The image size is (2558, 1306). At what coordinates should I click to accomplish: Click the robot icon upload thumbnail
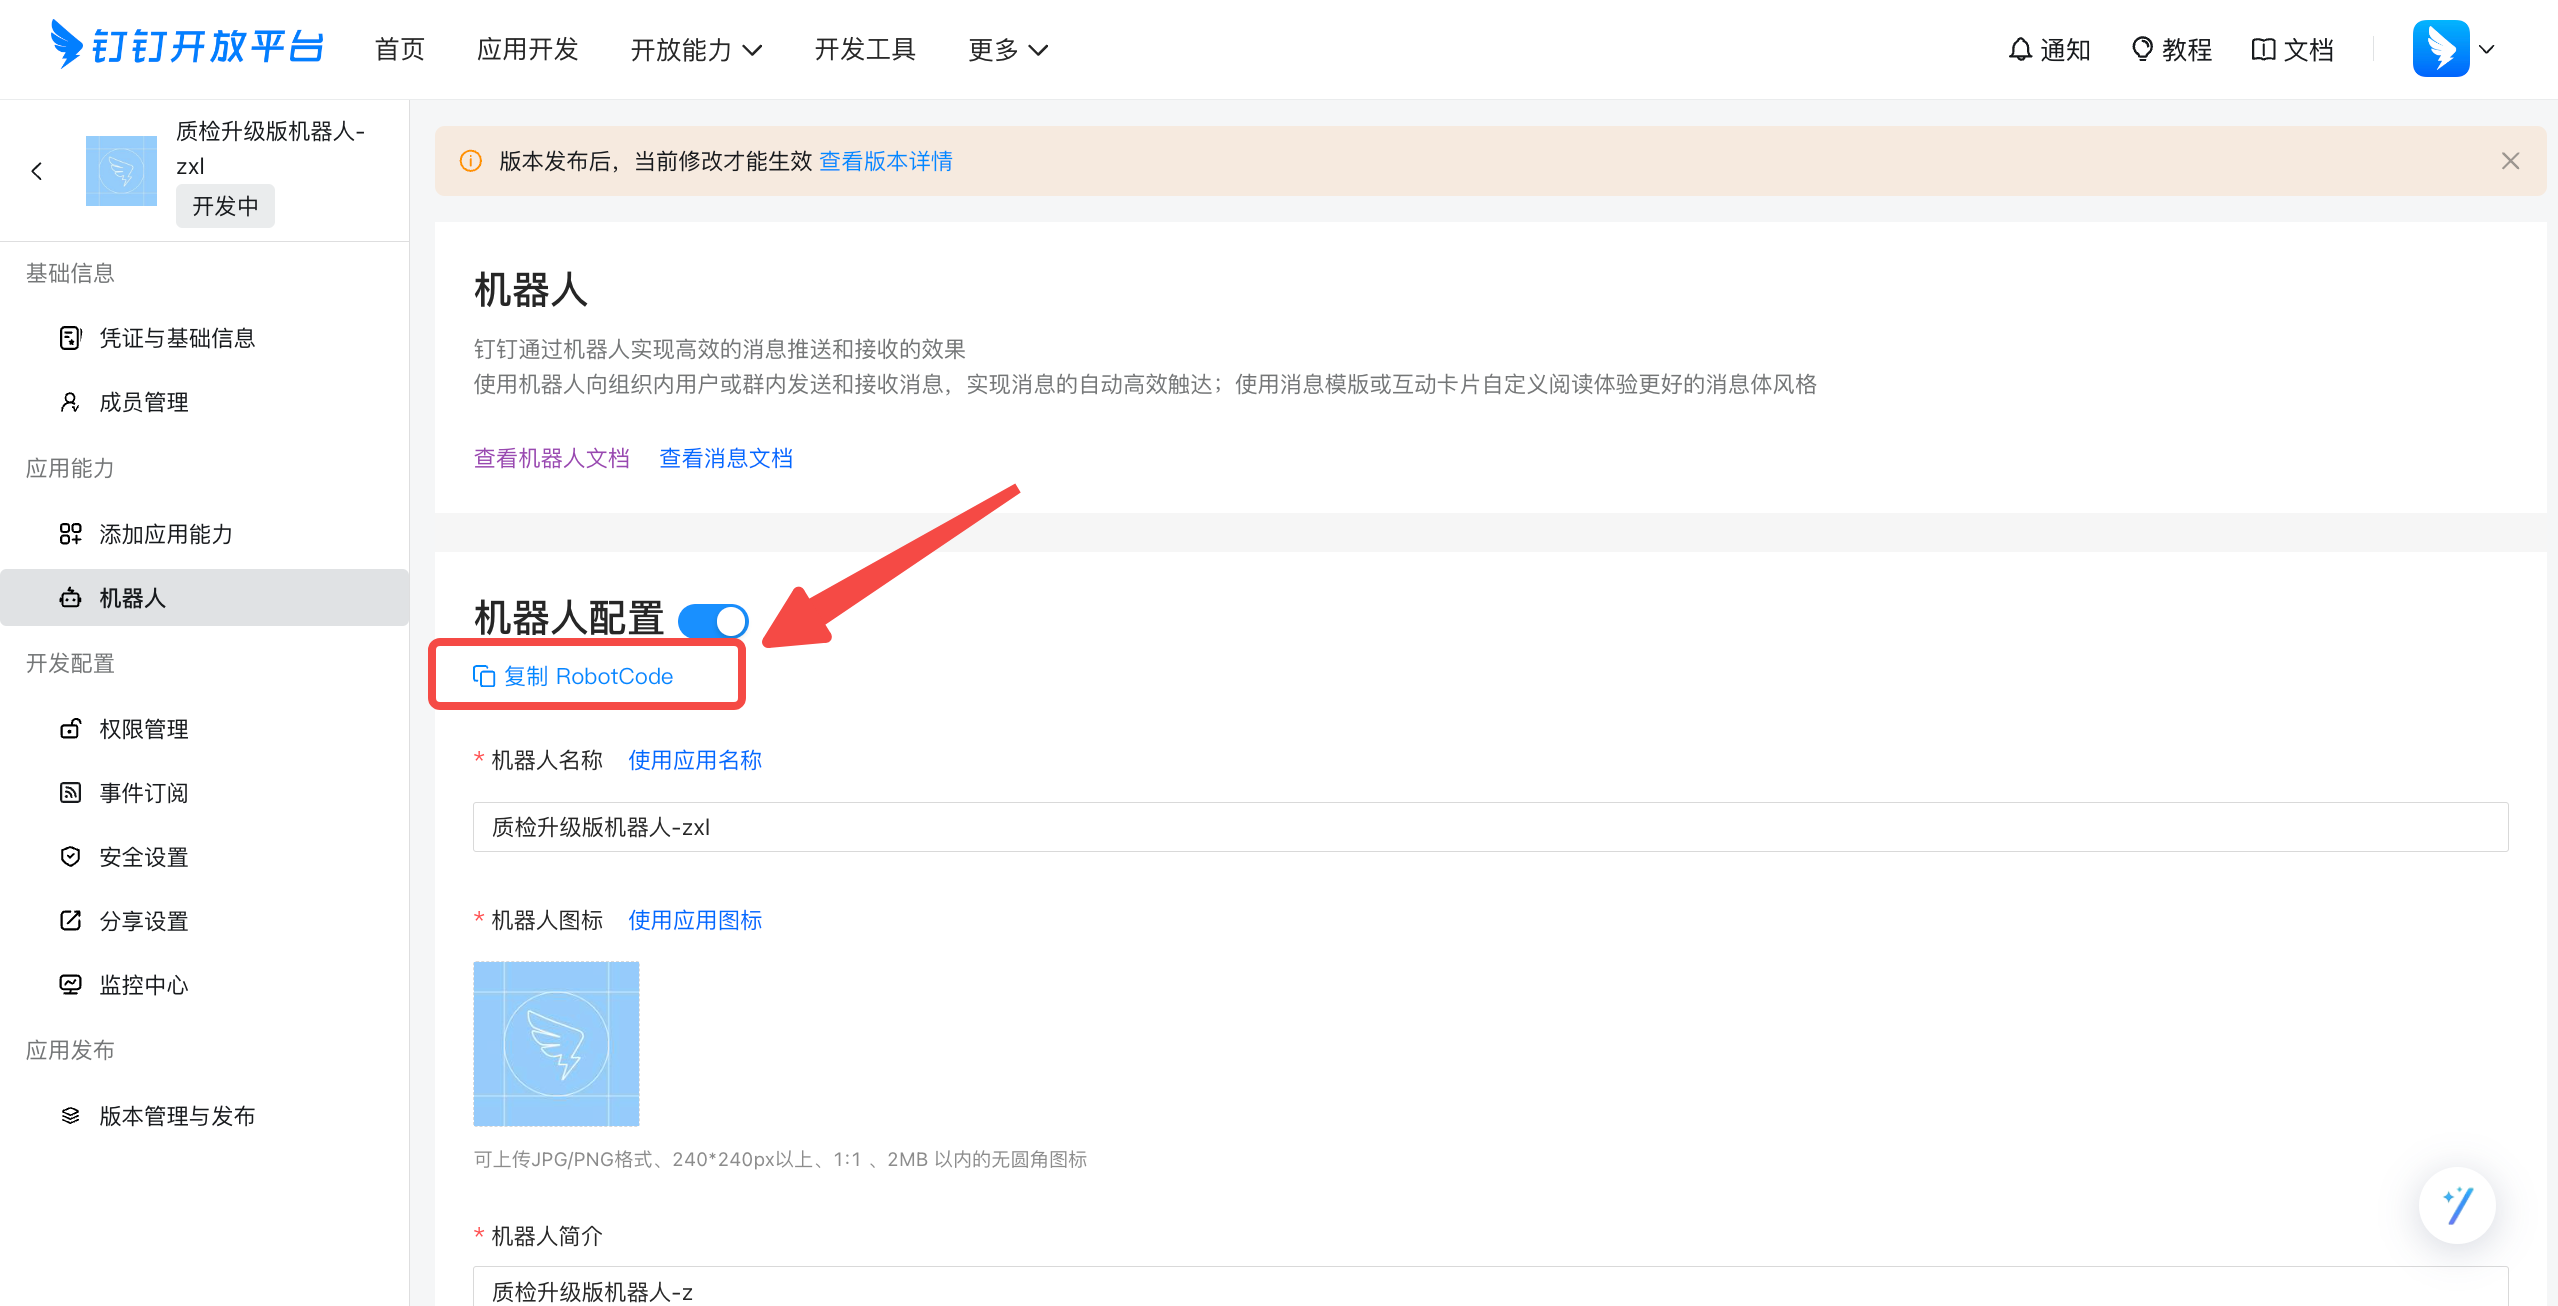click(x=556, y=1044)
